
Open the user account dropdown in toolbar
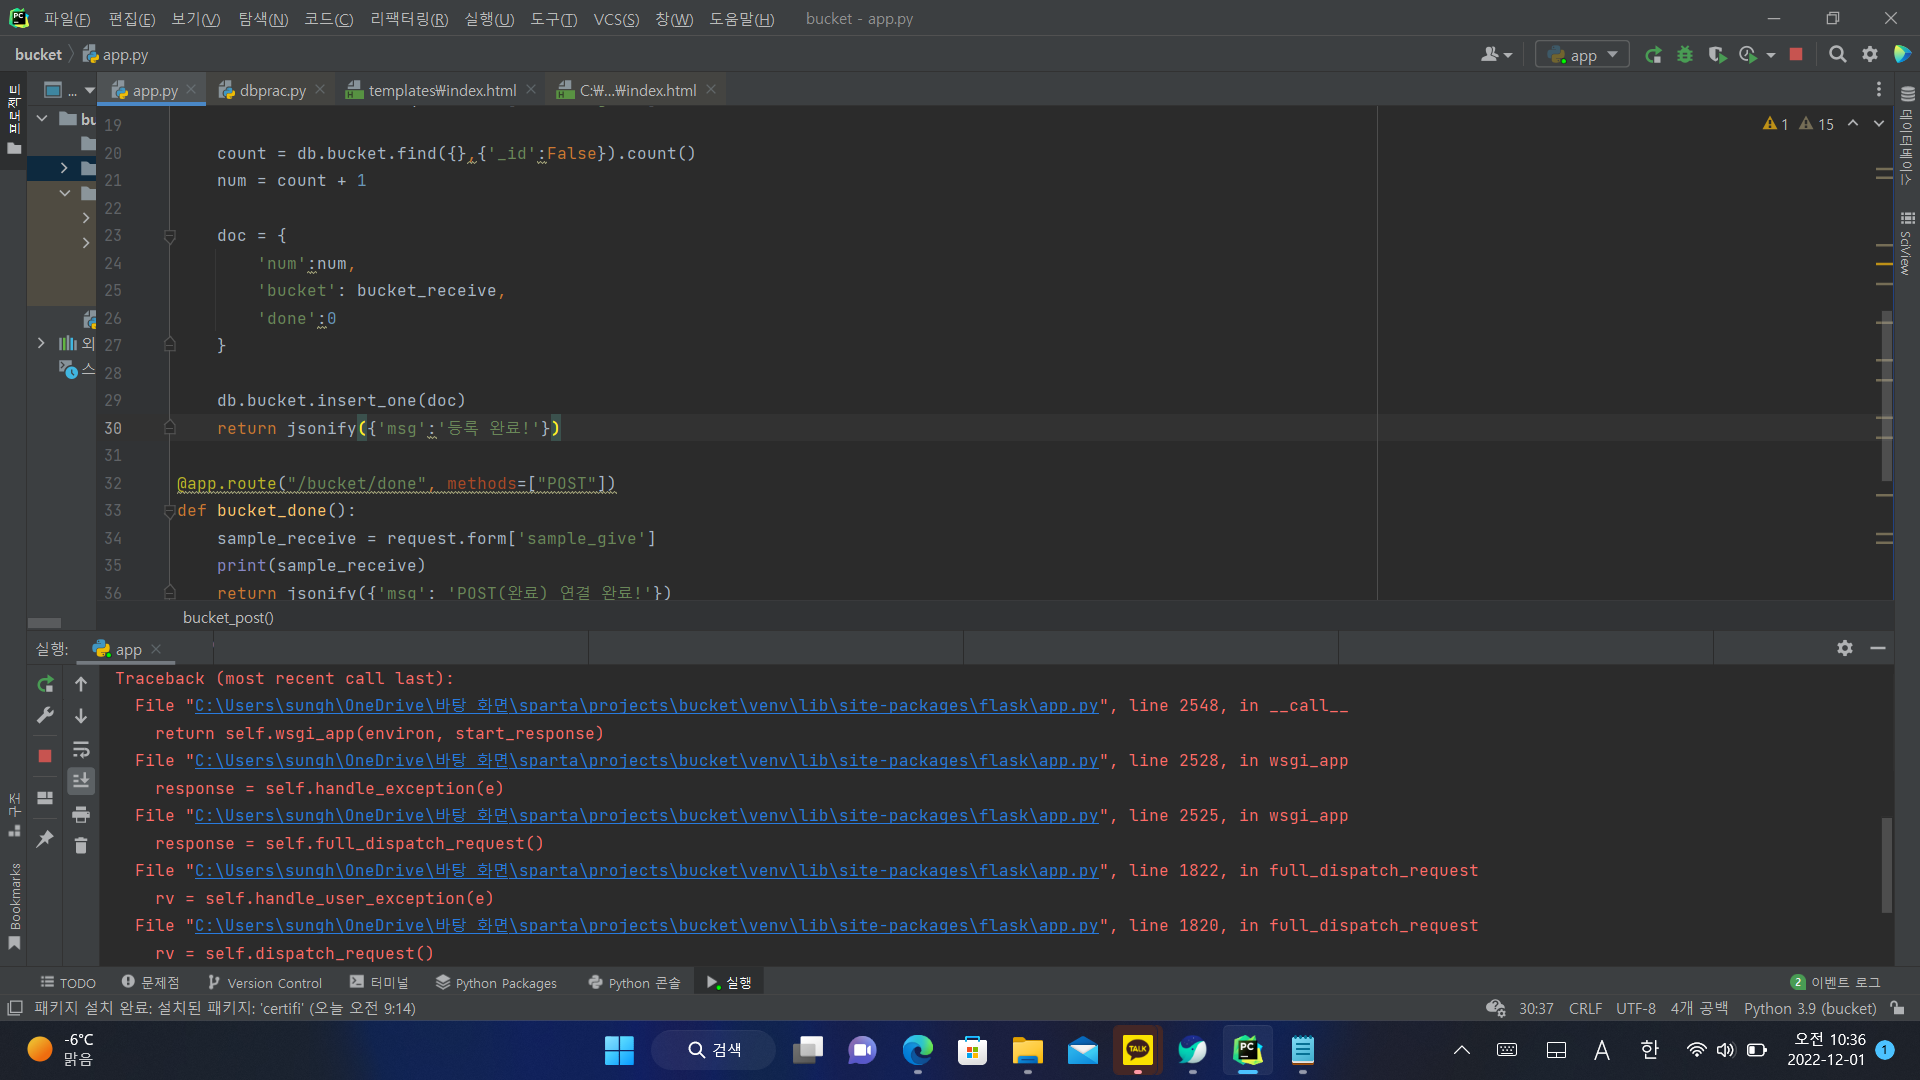[x=1496, y=55]
